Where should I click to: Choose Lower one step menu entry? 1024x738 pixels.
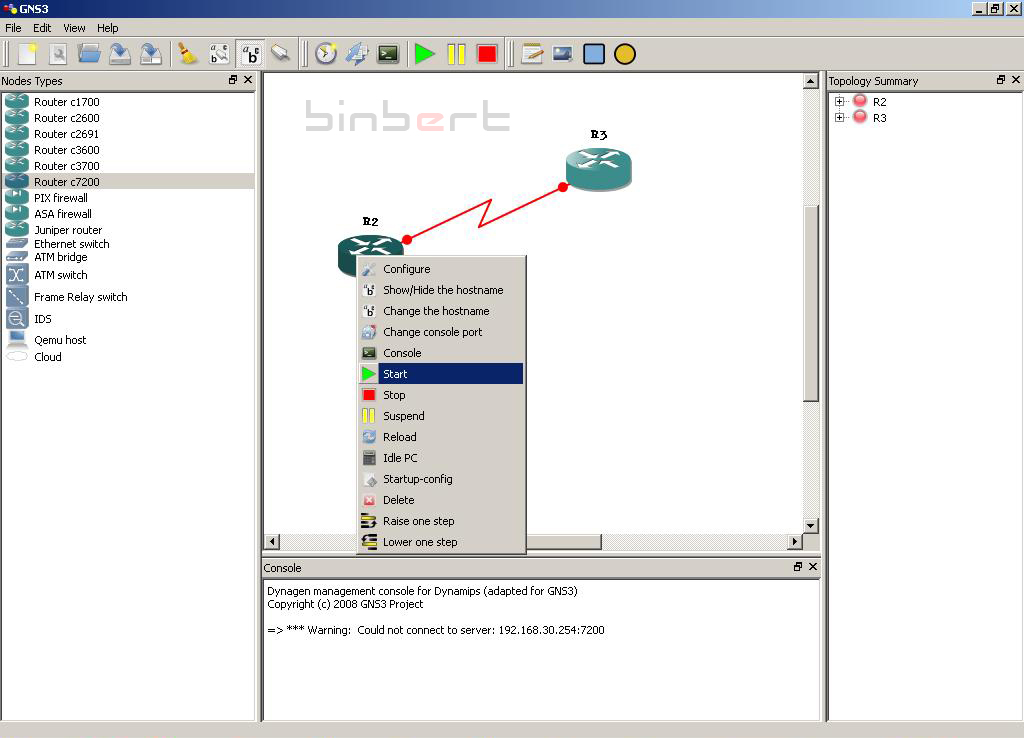(x=441, y=542)
